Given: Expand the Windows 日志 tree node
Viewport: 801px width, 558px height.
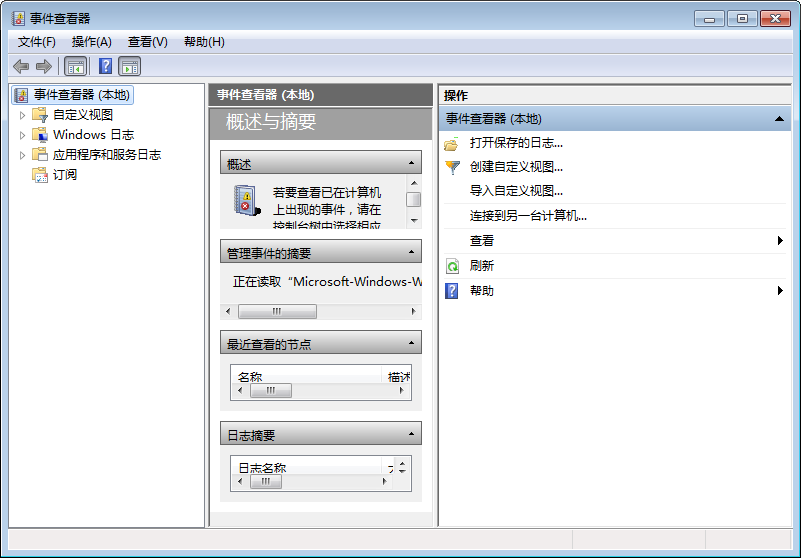Looking at the screenshot, I should 23,135.
